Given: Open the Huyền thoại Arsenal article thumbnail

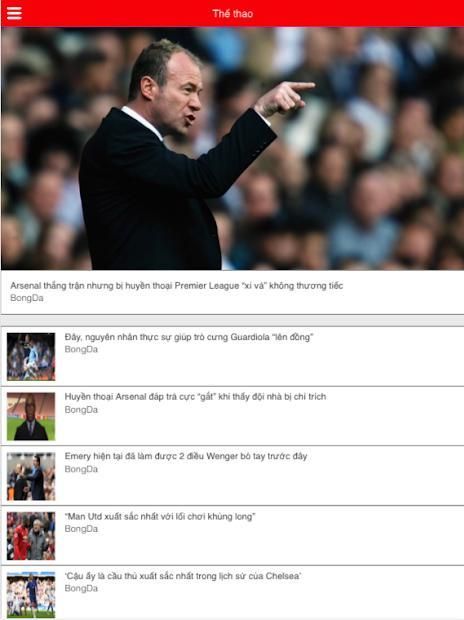Looking at the screenshot, I should tap(31, 416).
